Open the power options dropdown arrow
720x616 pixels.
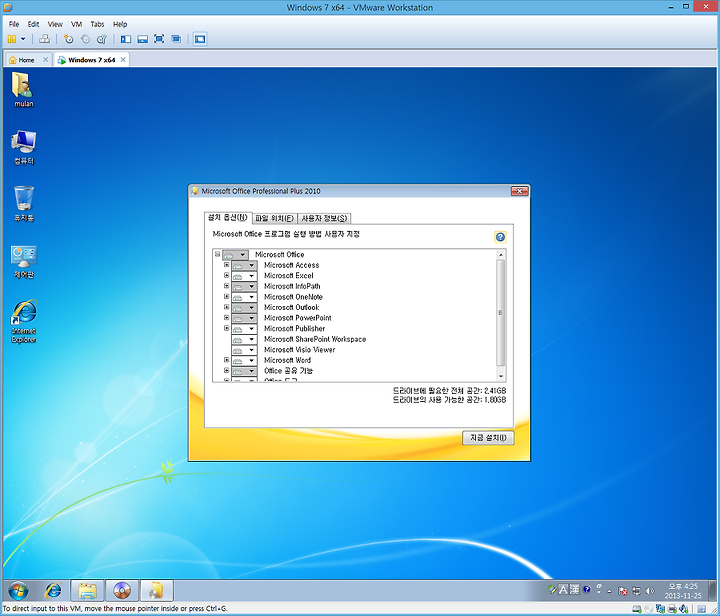pyautogui.click(x=23, y=39)
